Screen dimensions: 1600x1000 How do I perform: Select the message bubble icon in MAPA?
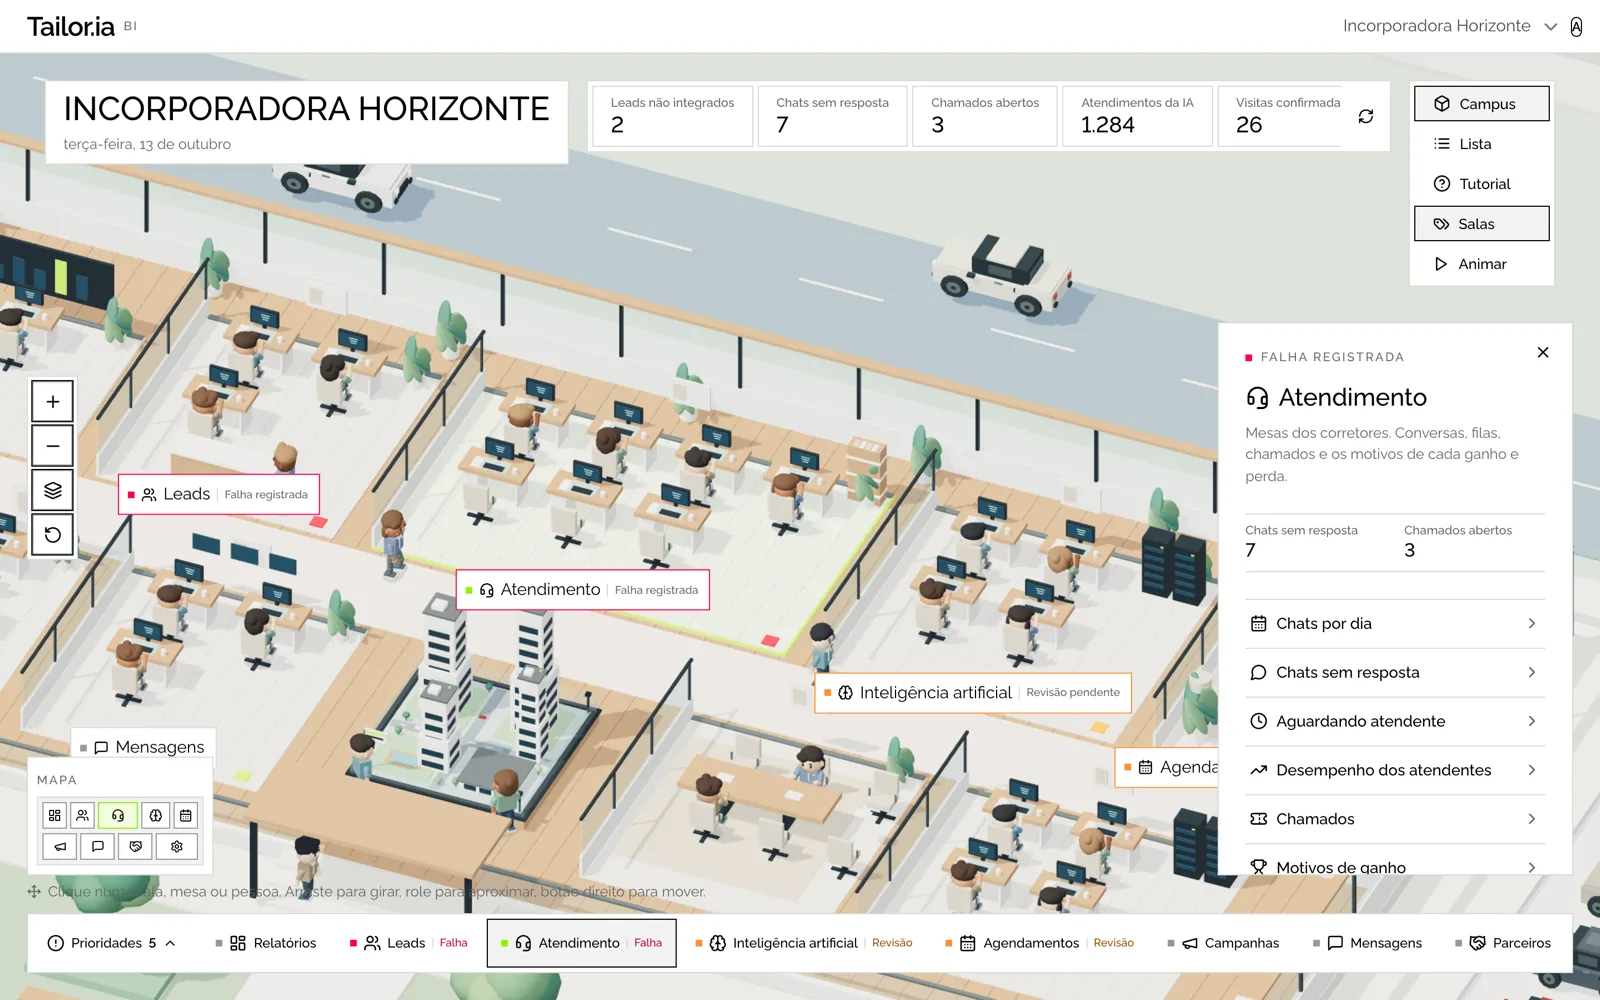[x=98, y=846]
